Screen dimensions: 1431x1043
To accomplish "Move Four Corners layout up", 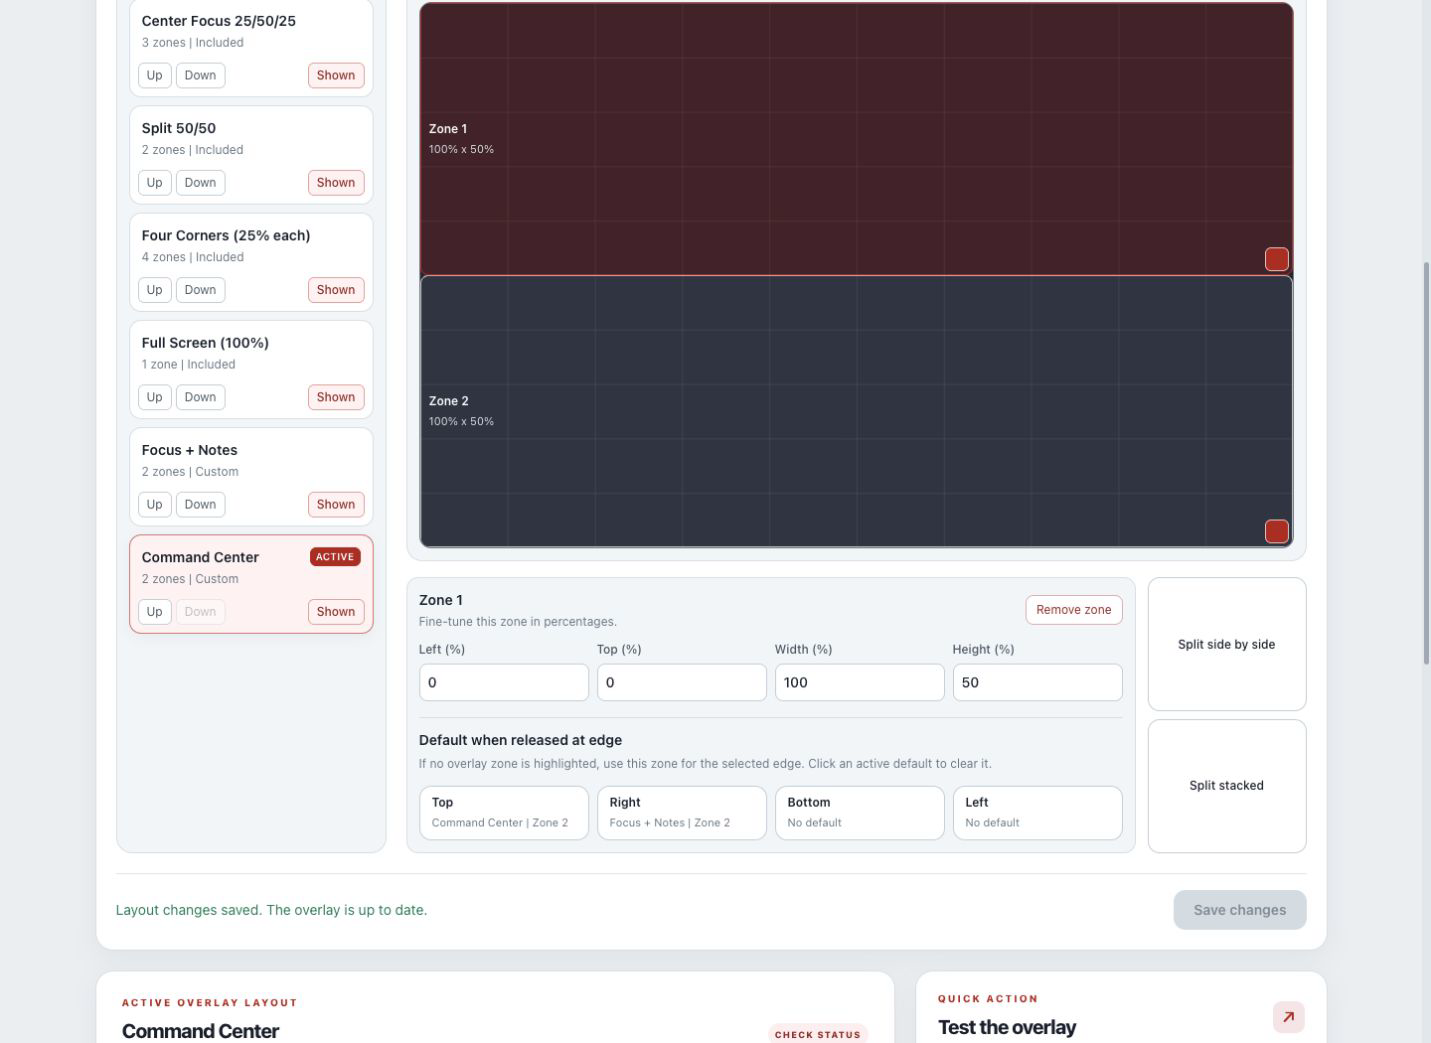I will tap(154, 290).
